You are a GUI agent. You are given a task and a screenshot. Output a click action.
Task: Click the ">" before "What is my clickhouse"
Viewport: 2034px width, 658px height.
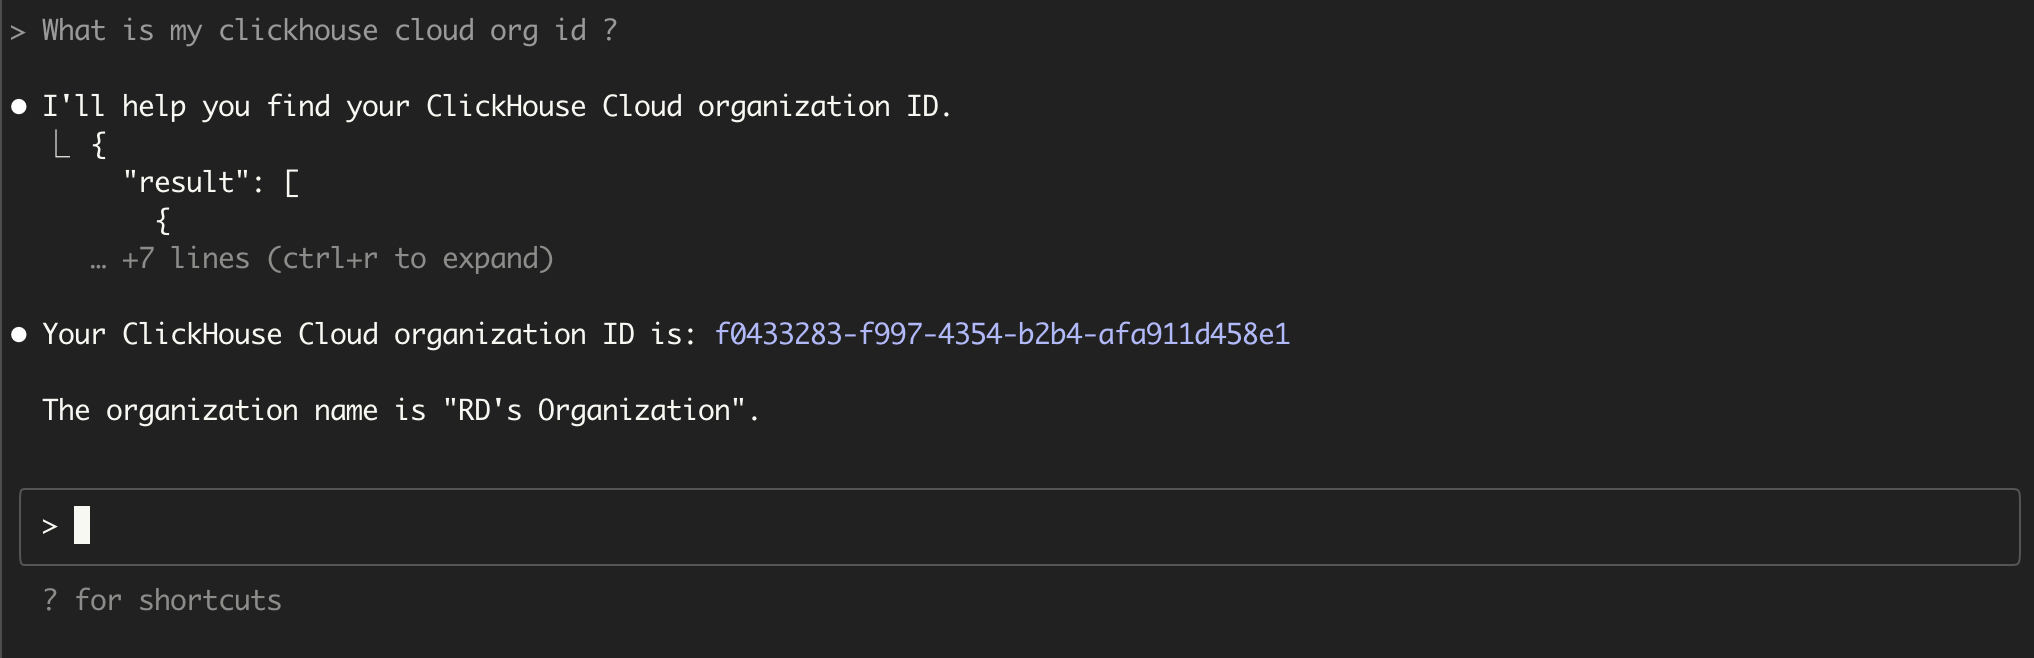click(18, 32)
